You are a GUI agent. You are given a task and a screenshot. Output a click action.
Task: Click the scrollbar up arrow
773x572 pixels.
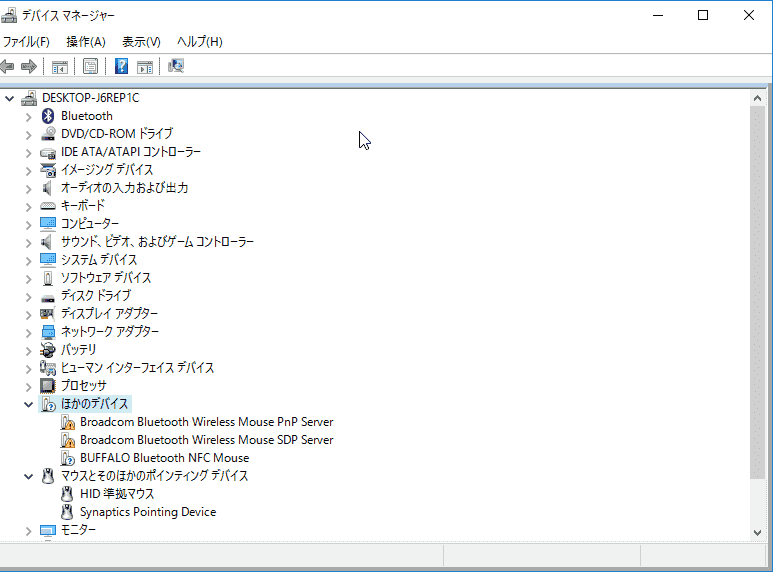(x=757, y=98)
